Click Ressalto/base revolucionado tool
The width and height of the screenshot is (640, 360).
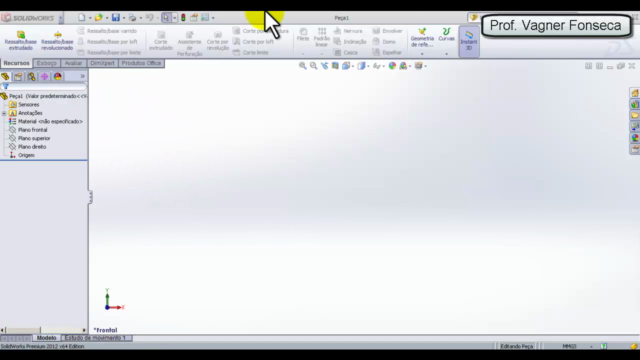[x=57, y=40]
